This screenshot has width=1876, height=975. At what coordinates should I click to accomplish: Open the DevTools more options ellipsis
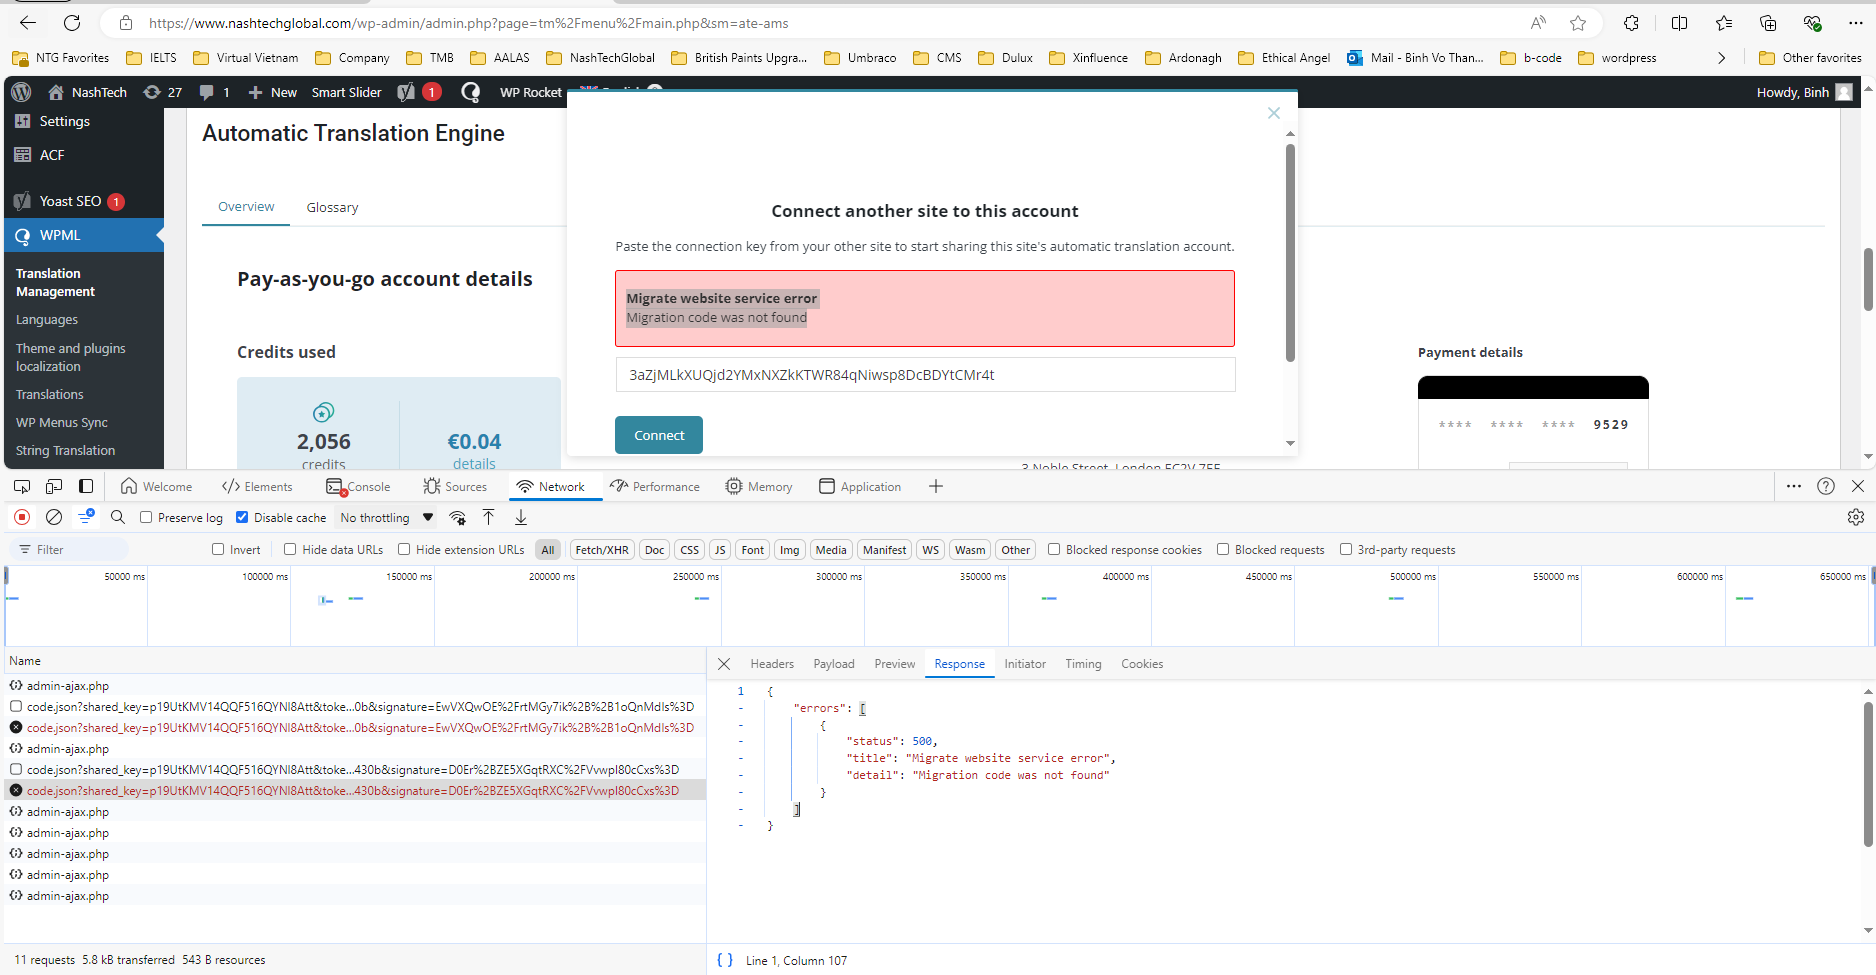1794,486
